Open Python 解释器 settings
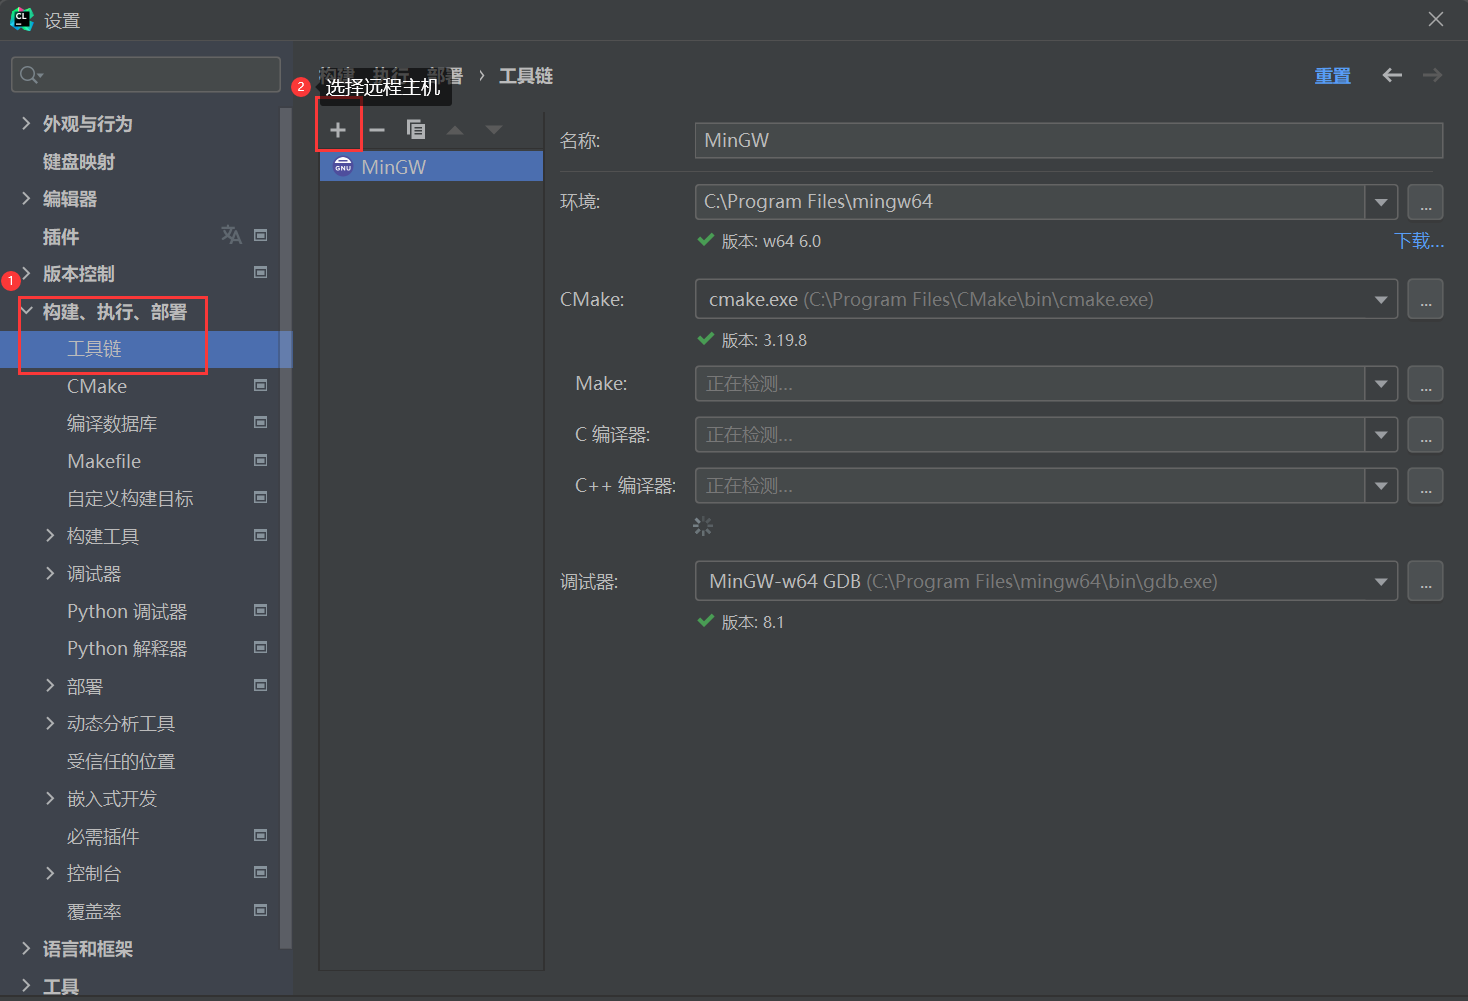 click(x=127, y=649)
